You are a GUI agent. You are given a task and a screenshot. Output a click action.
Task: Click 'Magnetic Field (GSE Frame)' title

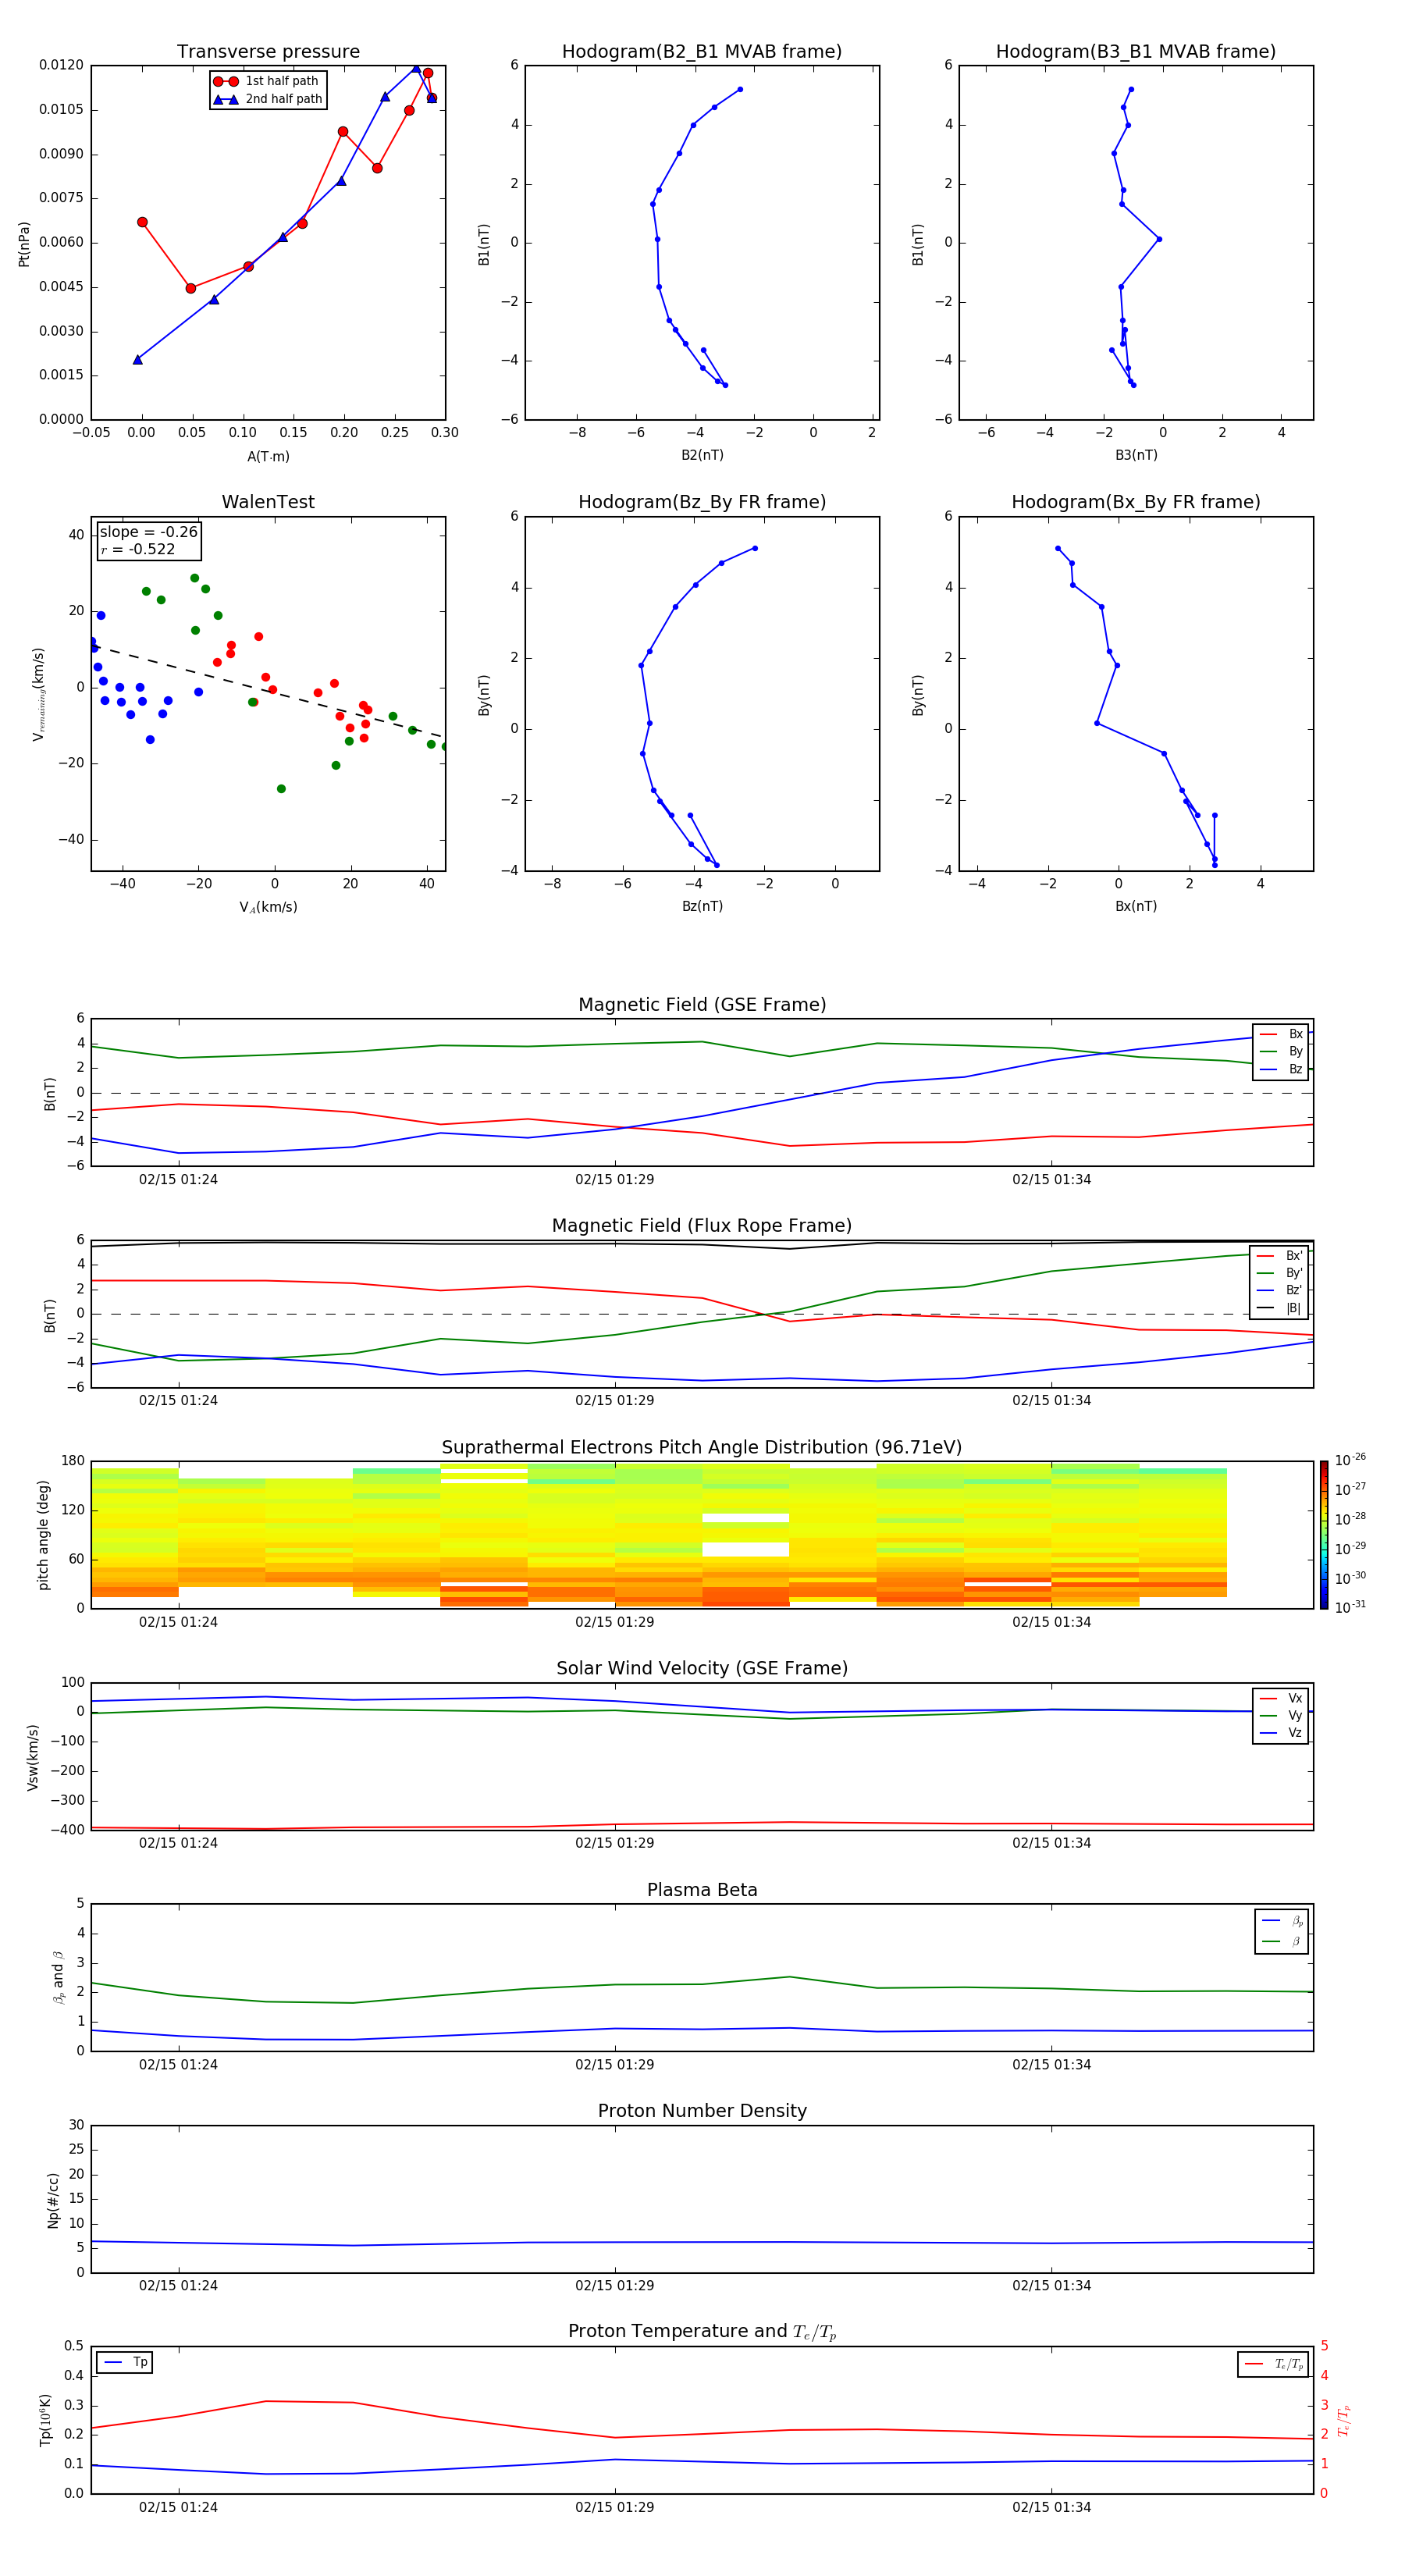702,1005
